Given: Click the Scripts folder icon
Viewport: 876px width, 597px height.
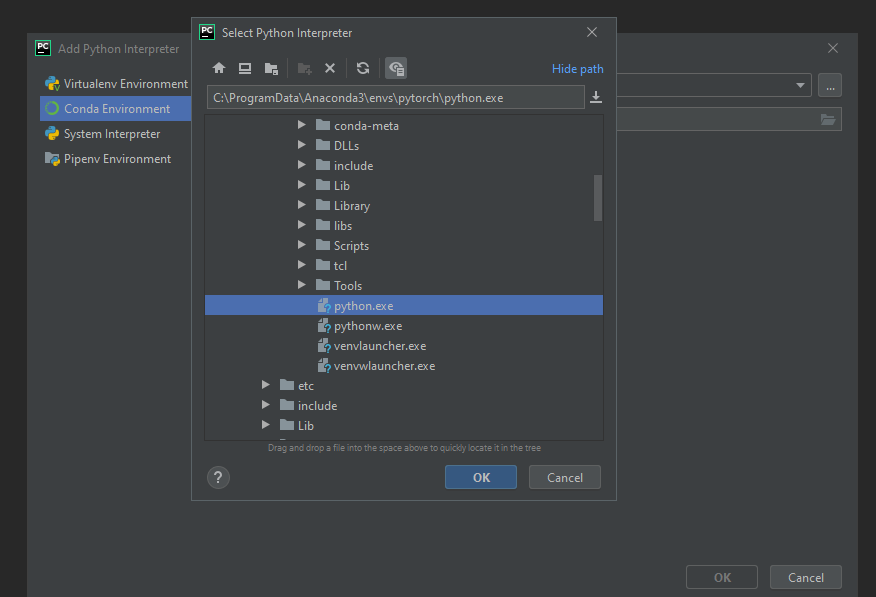Looking at the screenshot, I should [x=323, y=245].
